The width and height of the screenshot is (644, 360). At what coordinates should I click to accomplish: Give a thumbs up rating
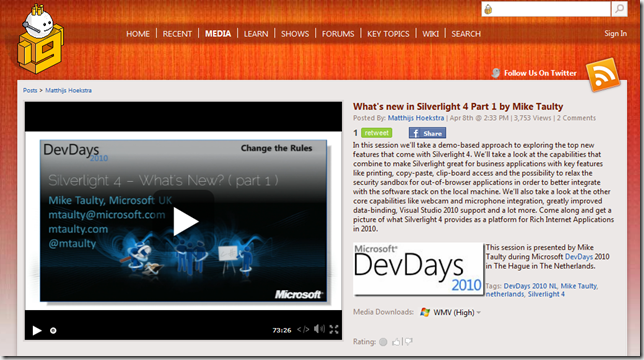tap(396, 342)
